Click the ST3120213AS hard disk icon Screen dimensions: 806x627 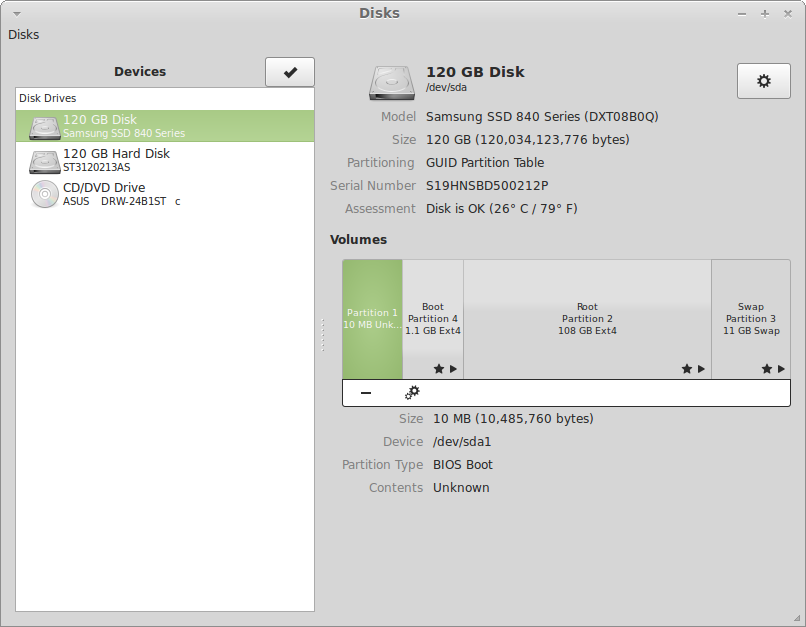point(45,161)
